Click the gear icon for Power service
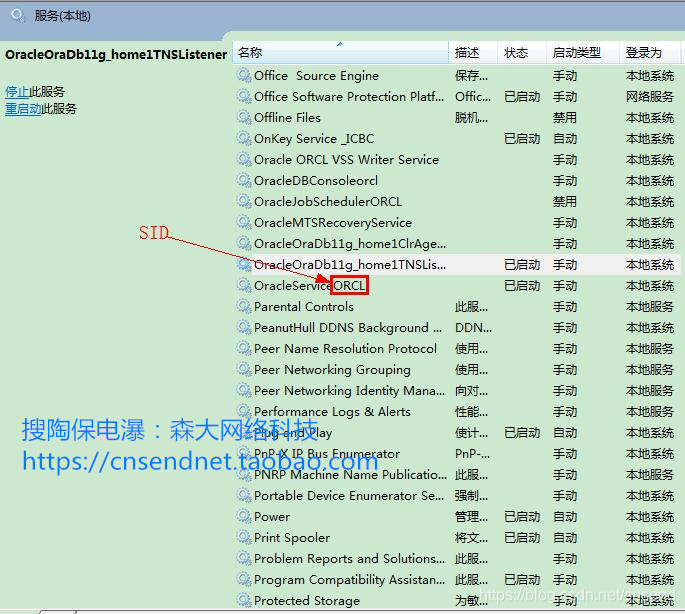 (243, 517)
